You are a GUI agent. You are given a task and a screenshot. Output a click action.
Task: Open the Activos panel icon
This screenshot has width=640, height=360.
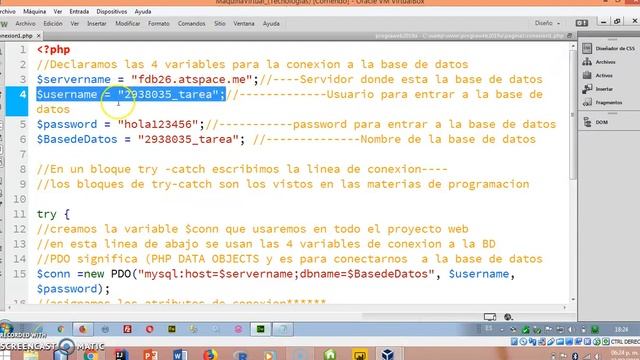click(587, 76)
